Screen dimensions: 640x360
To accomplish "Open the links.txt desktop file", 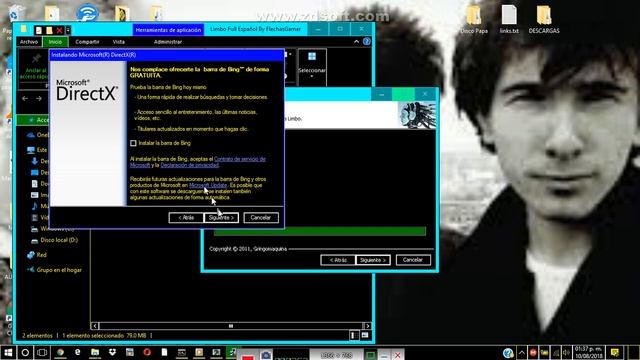I will (x=509, y=19).
